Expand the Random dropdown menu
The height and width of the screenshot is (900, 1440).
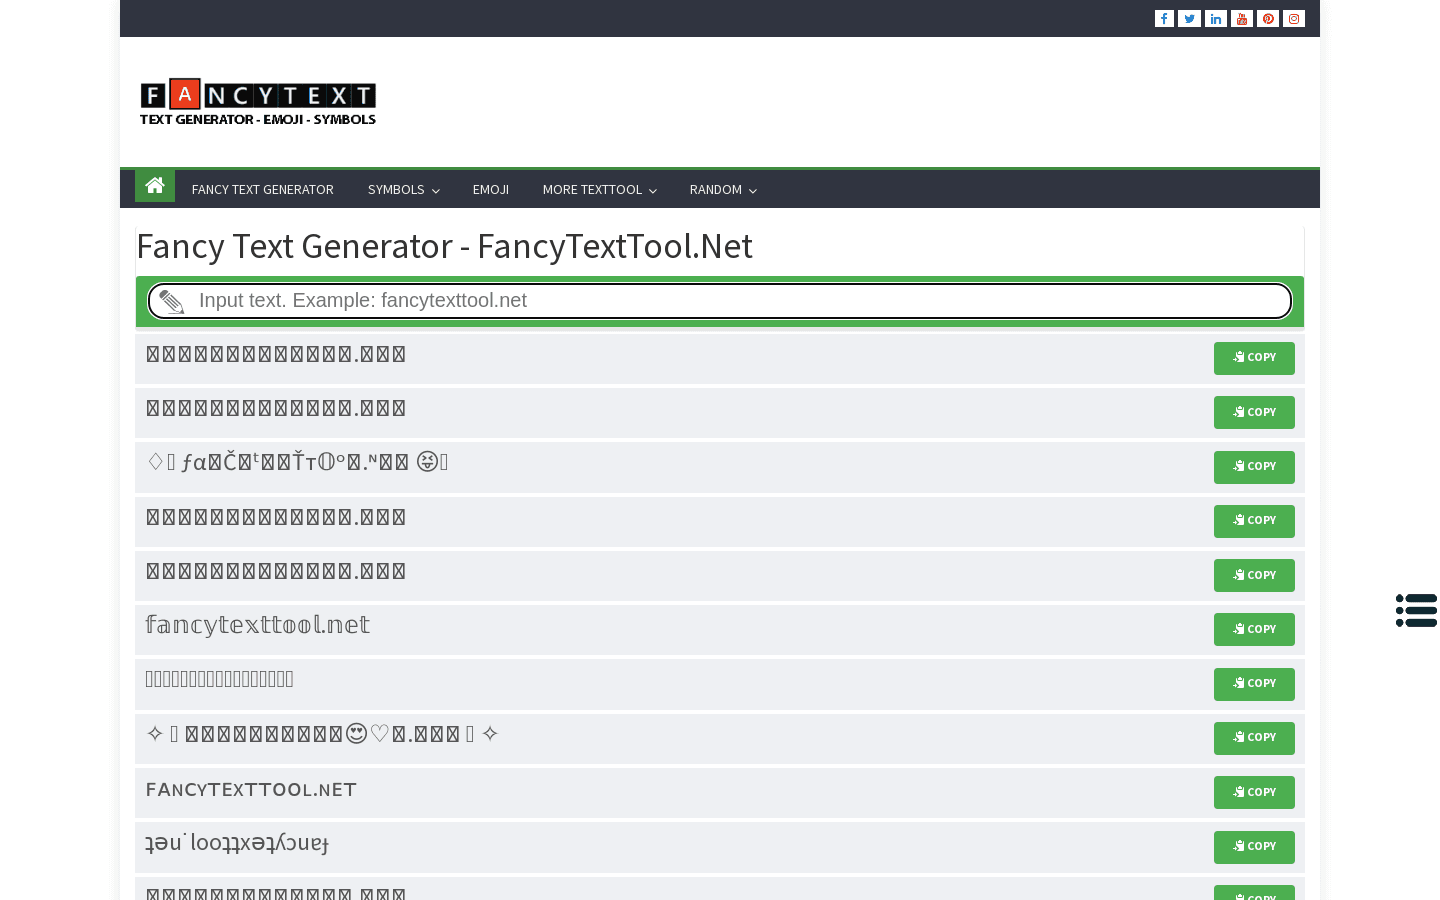tap(722, 190)
